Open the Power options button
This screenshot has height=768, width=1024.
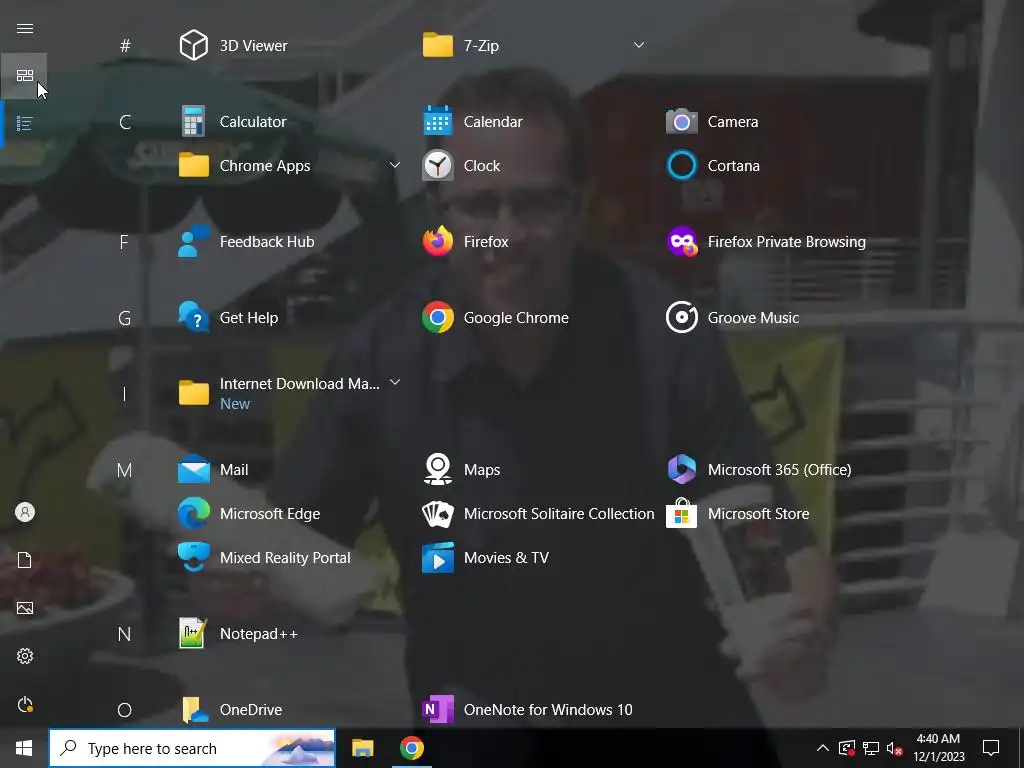pyautogui.click(x=25, y=704)
